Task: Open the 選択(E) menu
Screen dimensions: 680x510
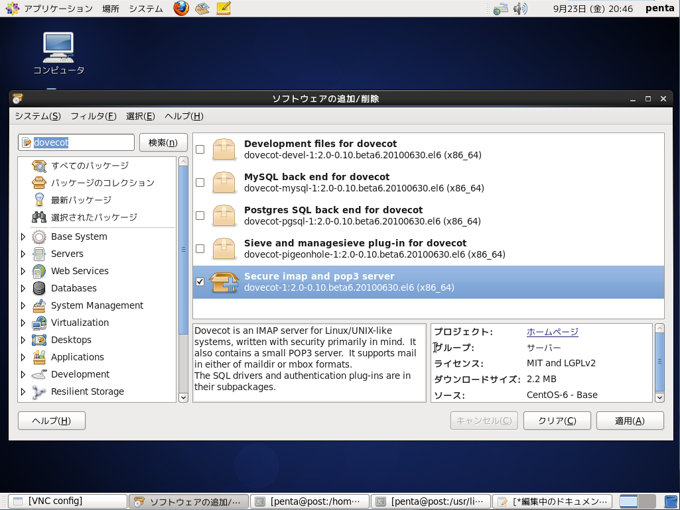Action: click(x=141, y=116)
